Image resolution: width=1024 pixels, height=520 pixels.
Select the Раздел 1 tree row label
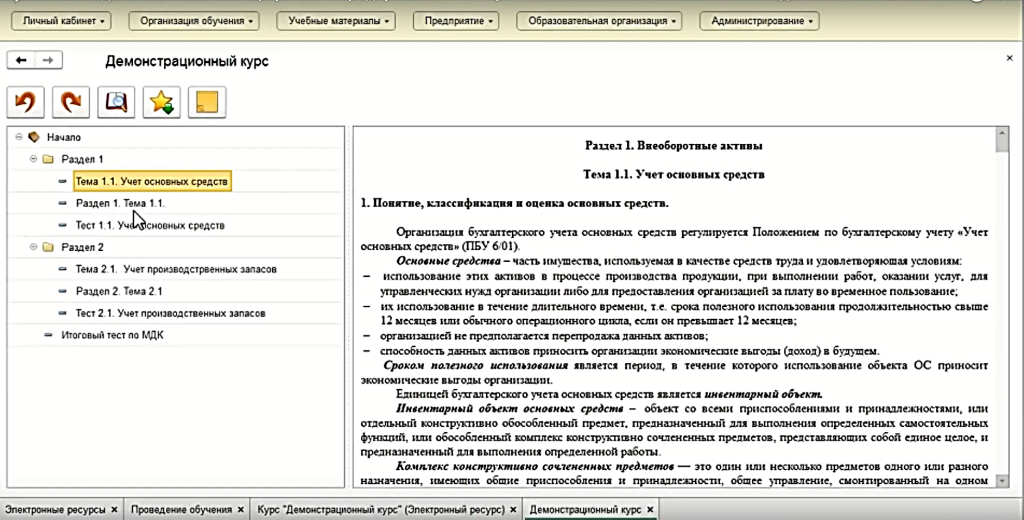tap(82, 159)
